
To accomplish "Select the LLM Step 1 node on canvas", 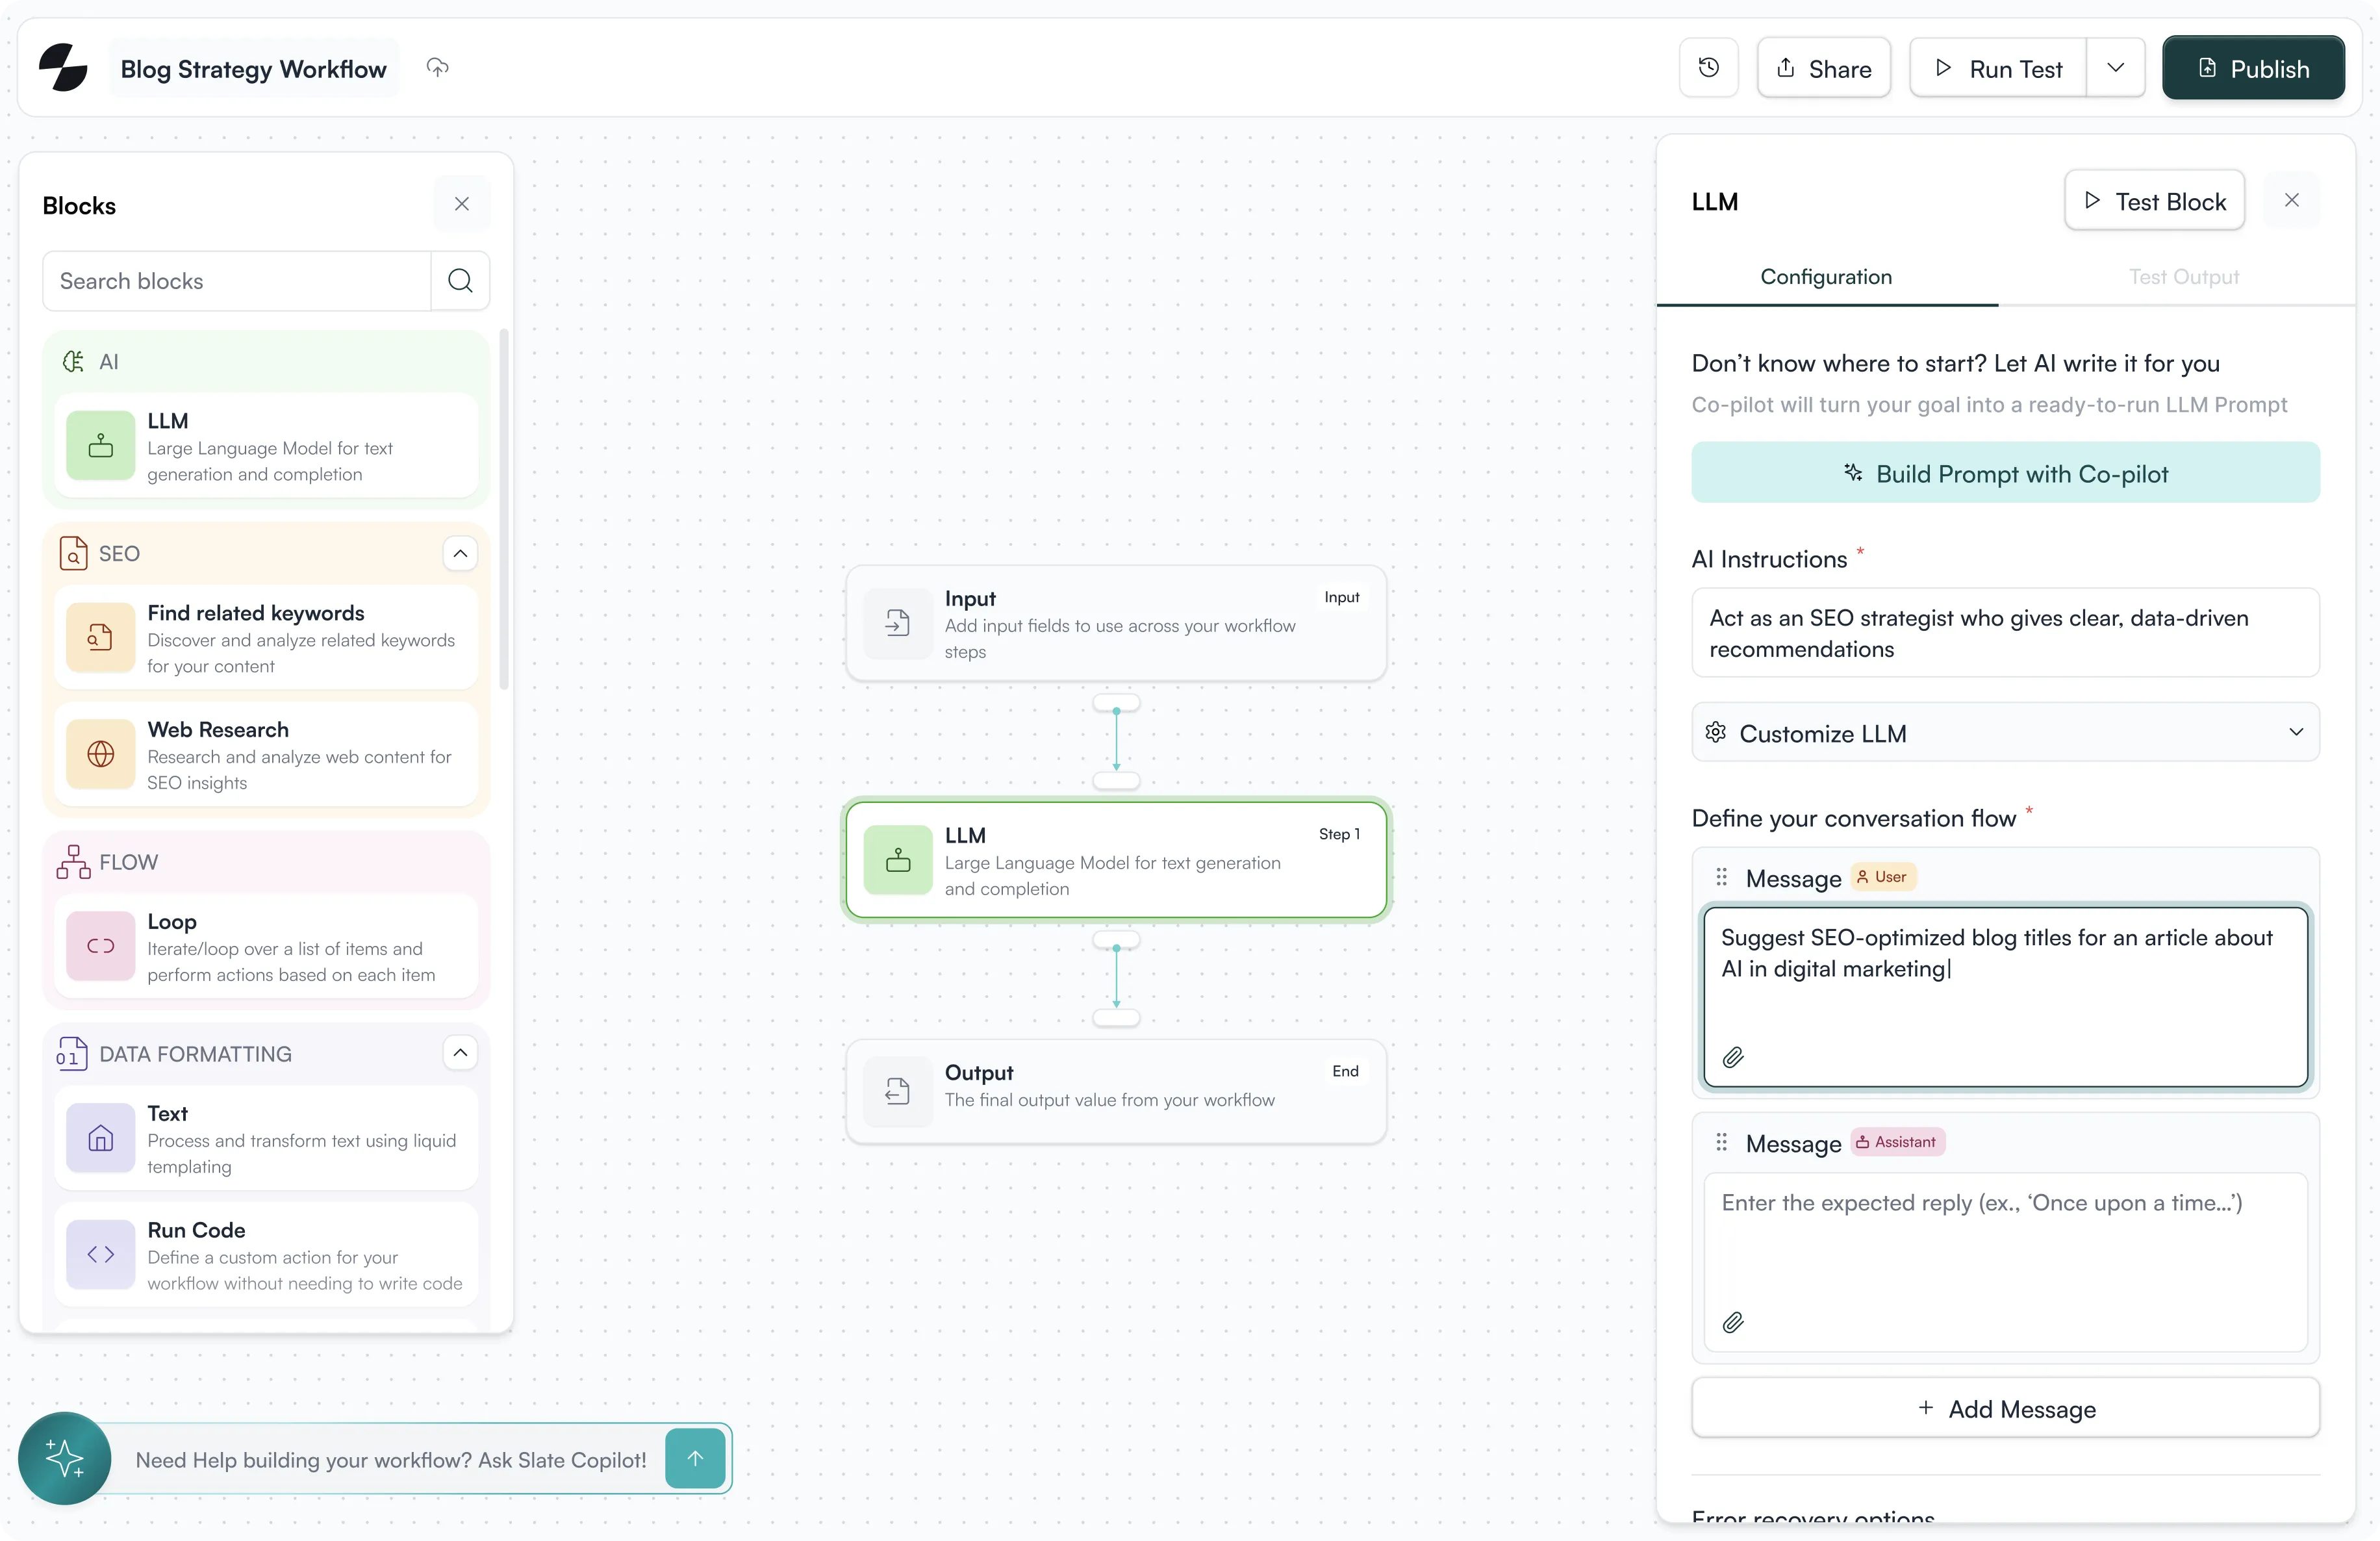I will coord(1116,860).
